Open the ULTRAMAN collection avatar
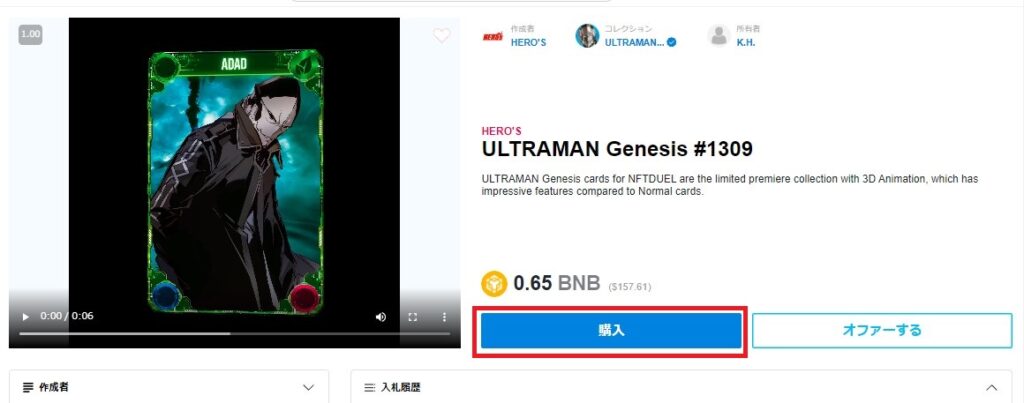 [587, 36]
